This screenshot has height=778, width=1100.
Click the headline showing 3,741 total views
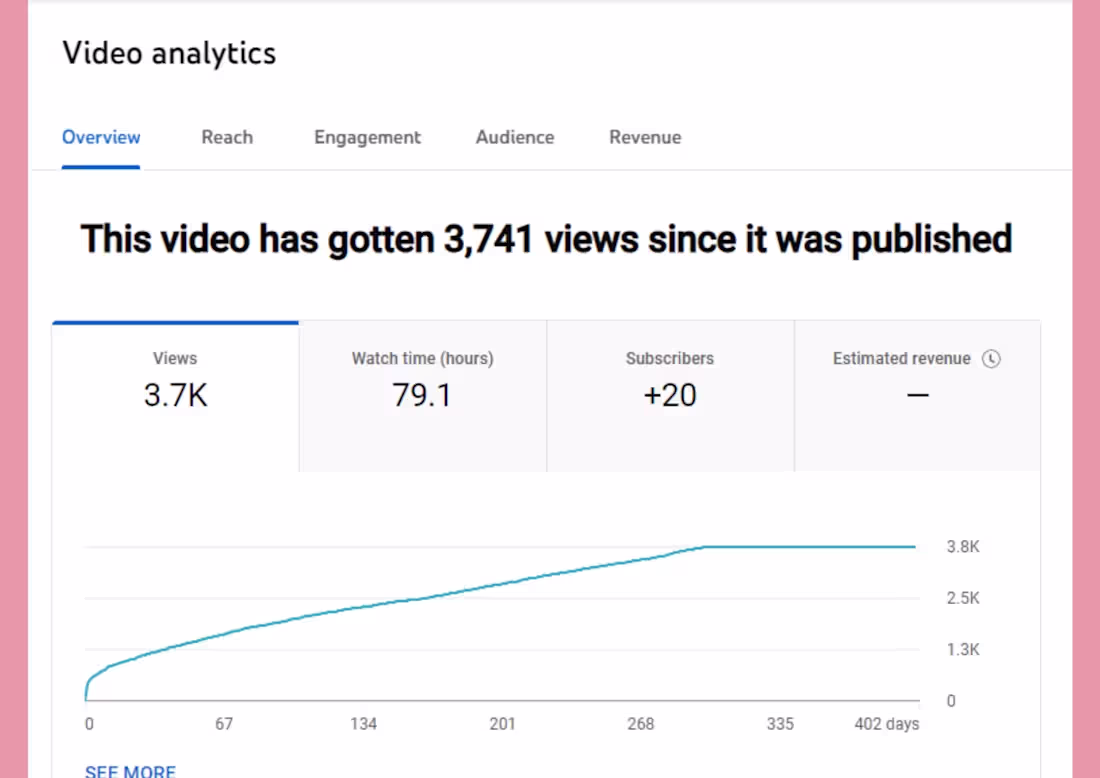point(546,239)
